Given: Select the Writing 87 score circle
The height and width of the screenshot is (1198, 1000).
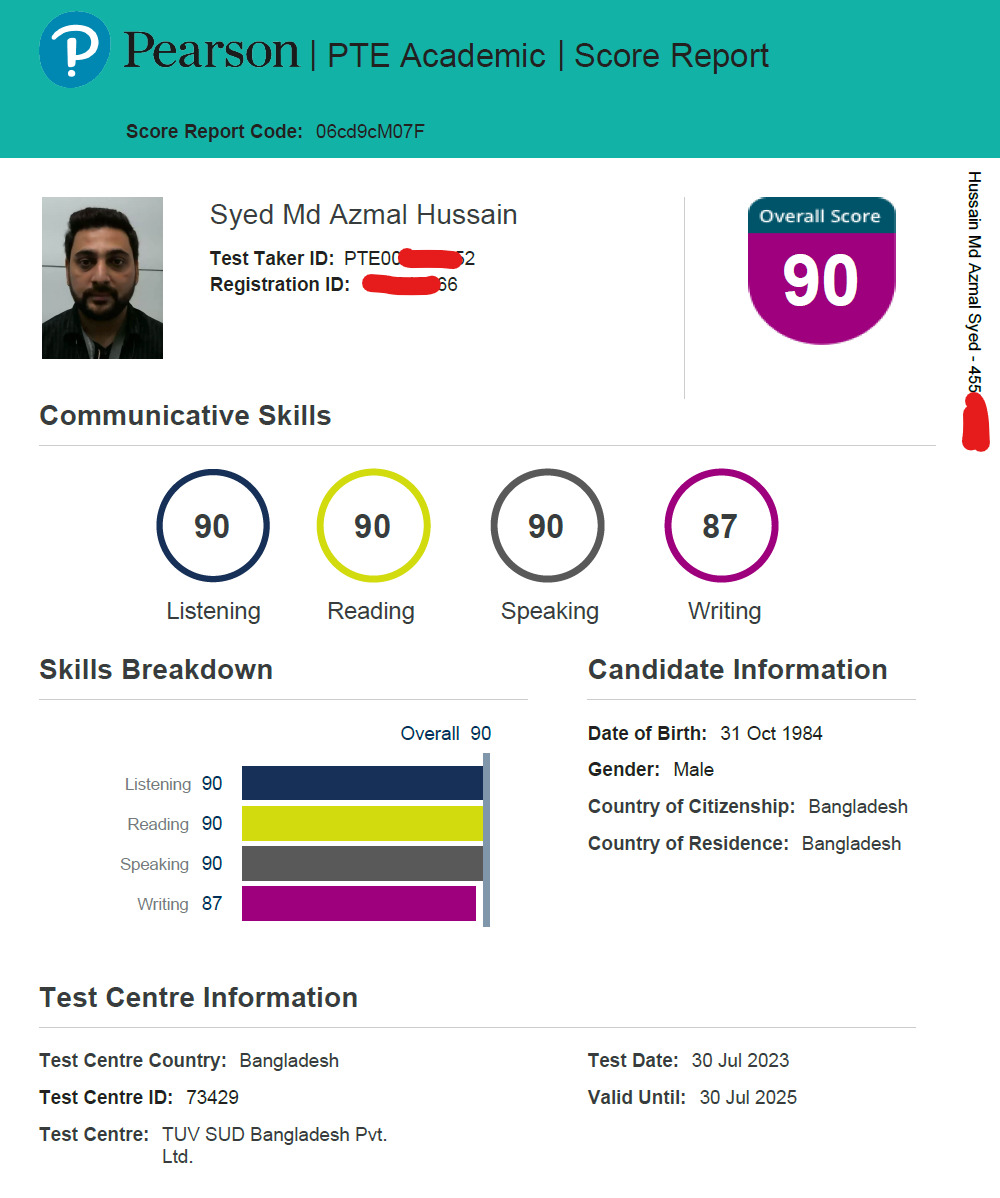Looking at the screenshot, I should click(x=721, y=526).
